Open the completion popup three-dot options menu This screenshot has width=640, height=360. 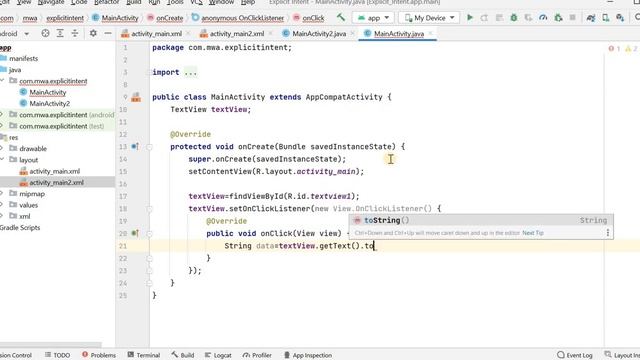tap(608, 233)
